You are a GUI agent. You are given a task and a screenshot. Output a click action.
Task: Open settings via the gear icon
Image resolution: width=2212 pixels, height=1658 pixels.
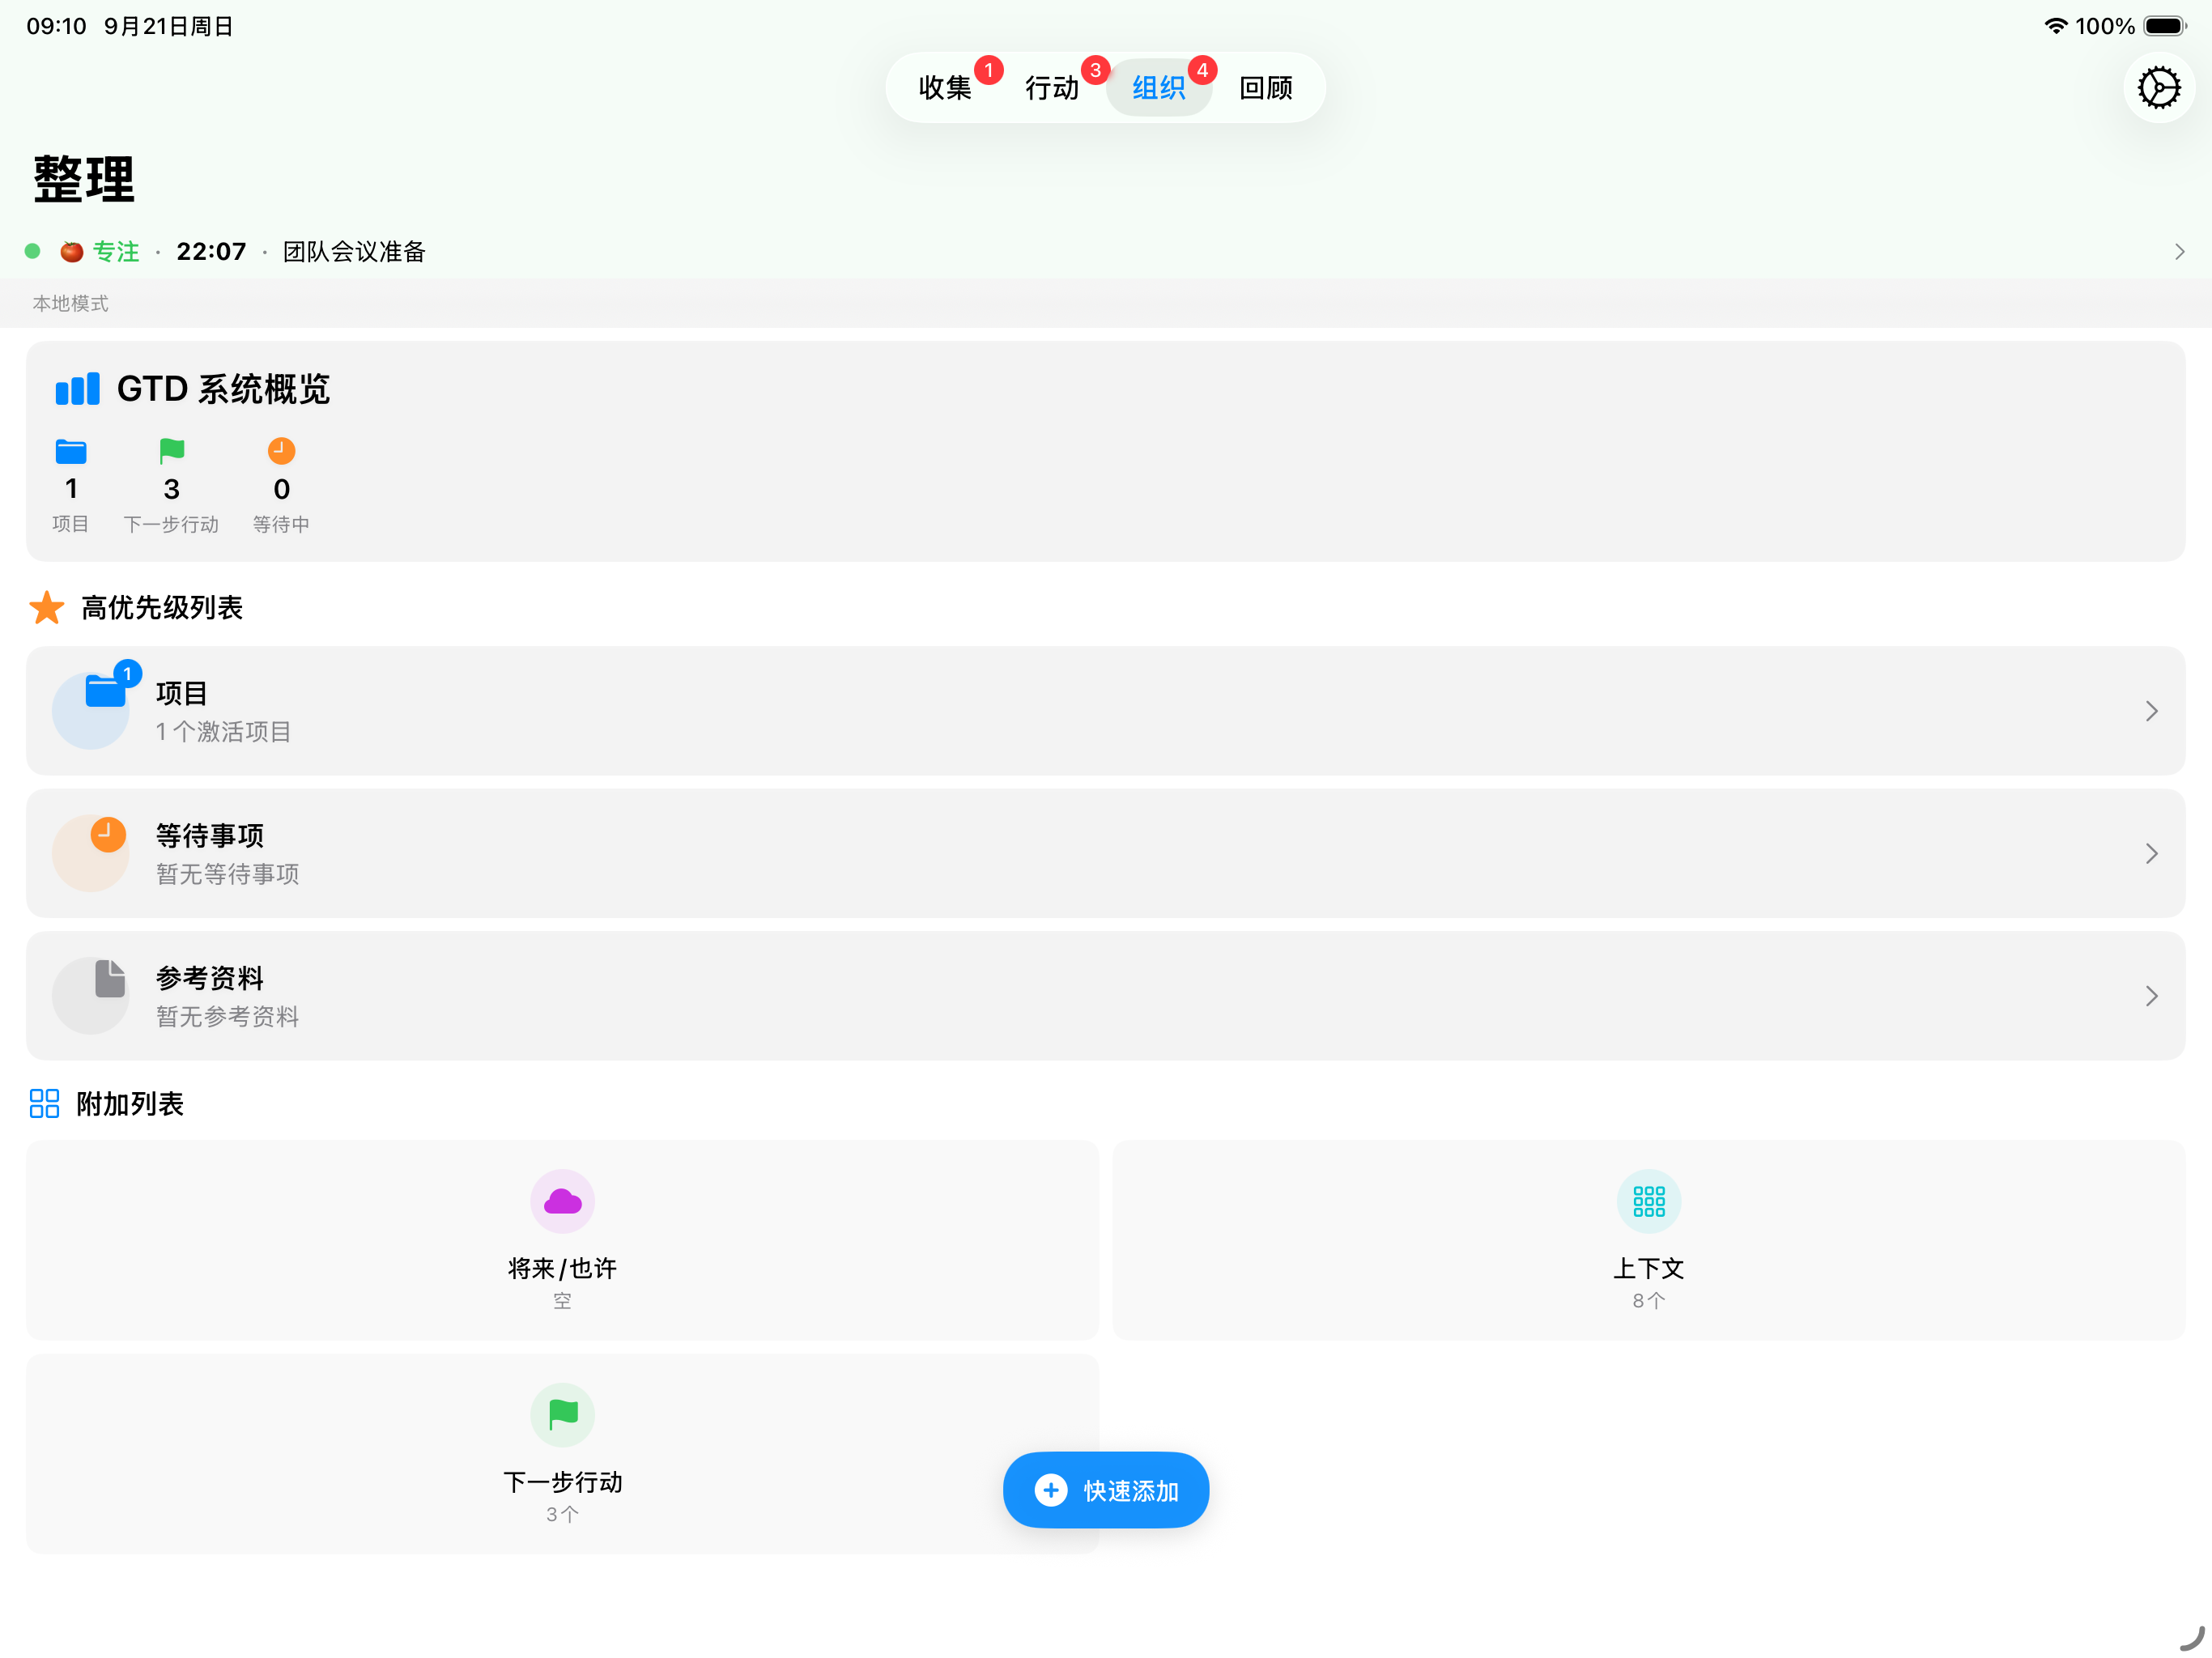coord(2158,88)
